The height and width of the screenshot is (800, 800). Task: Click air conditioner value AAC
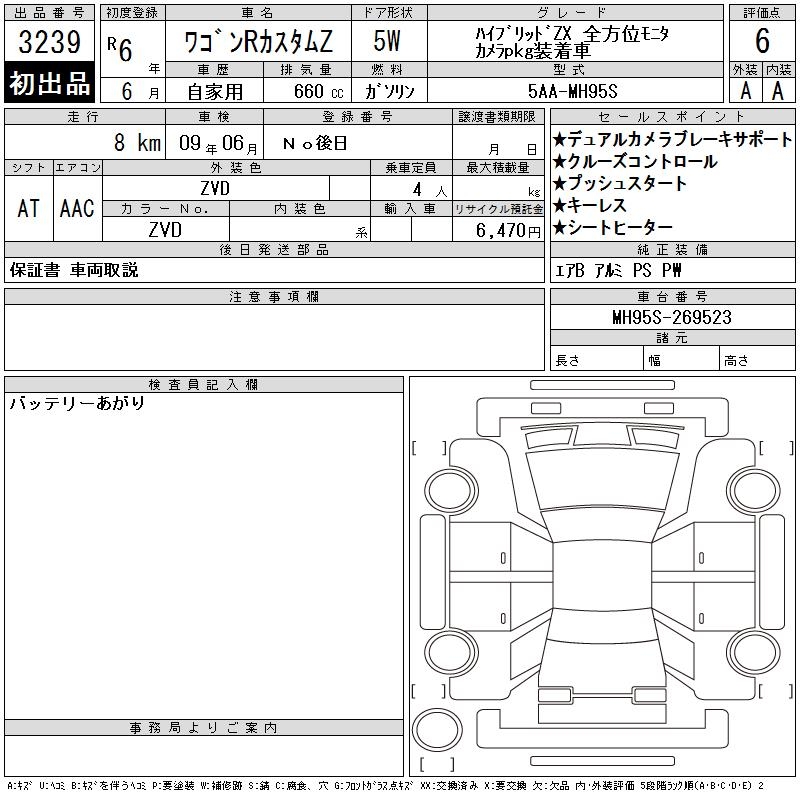[77, 208]
